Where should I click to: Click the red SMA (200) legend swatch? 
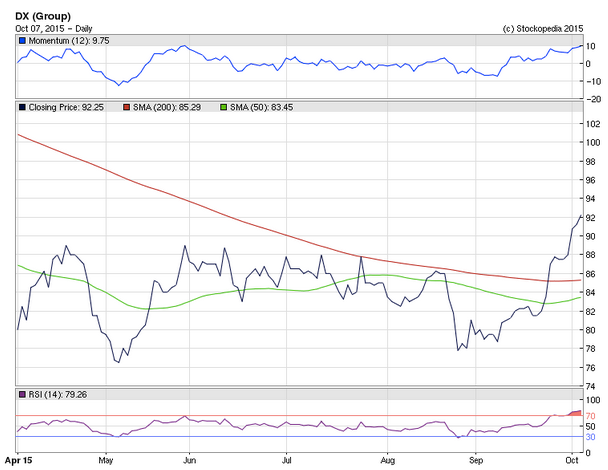126,107
